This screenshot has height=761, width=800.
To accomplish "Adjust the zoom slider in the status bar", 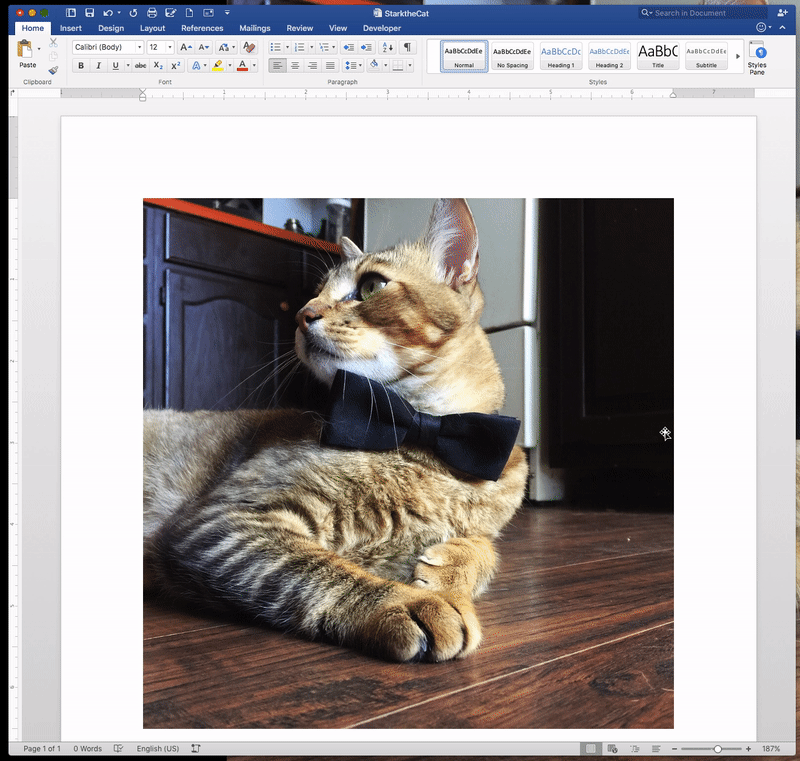I will [x=717, y=748].
